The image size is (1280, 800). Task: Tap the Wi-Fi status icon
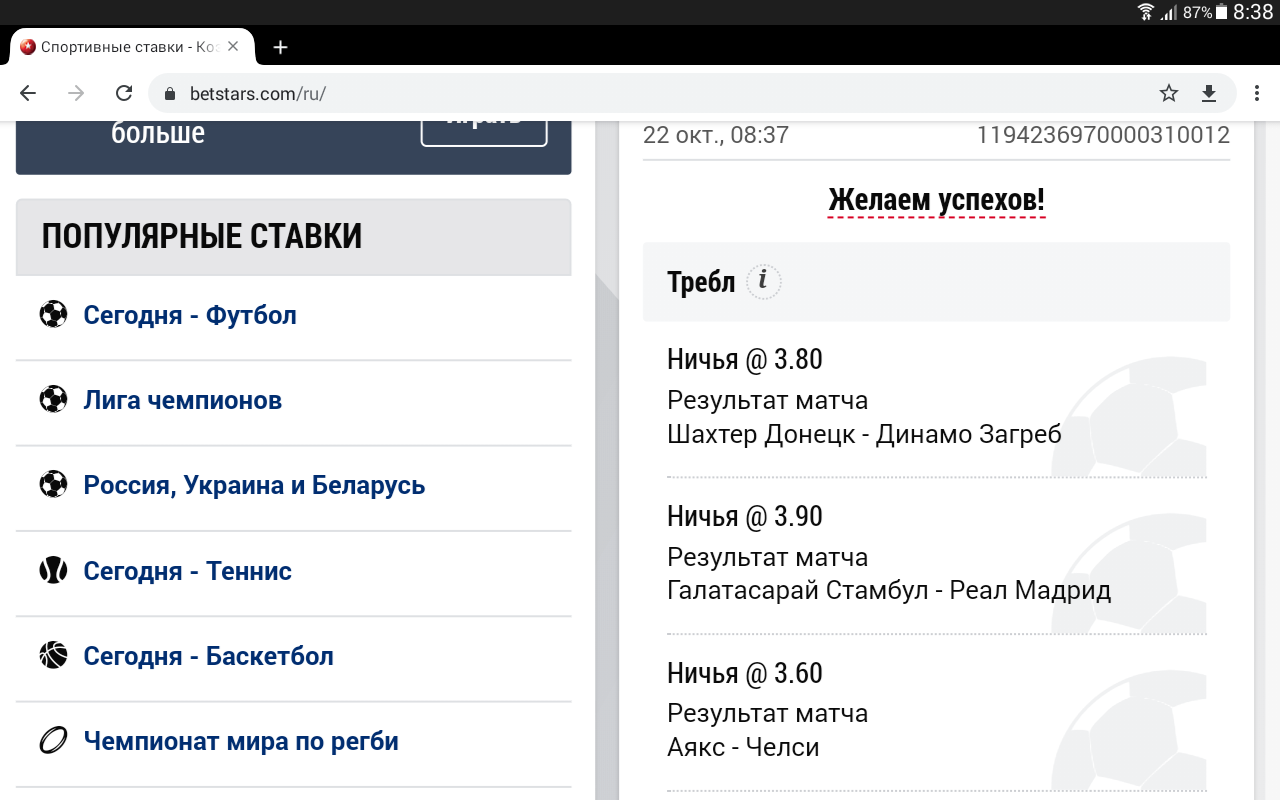[1145, 12]
